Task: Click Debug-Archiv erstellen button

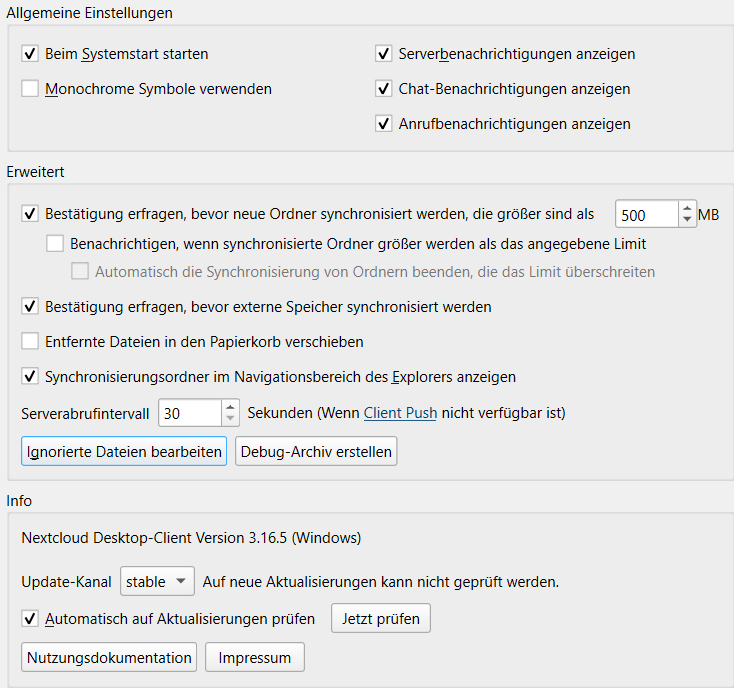Action: point(316,451)
